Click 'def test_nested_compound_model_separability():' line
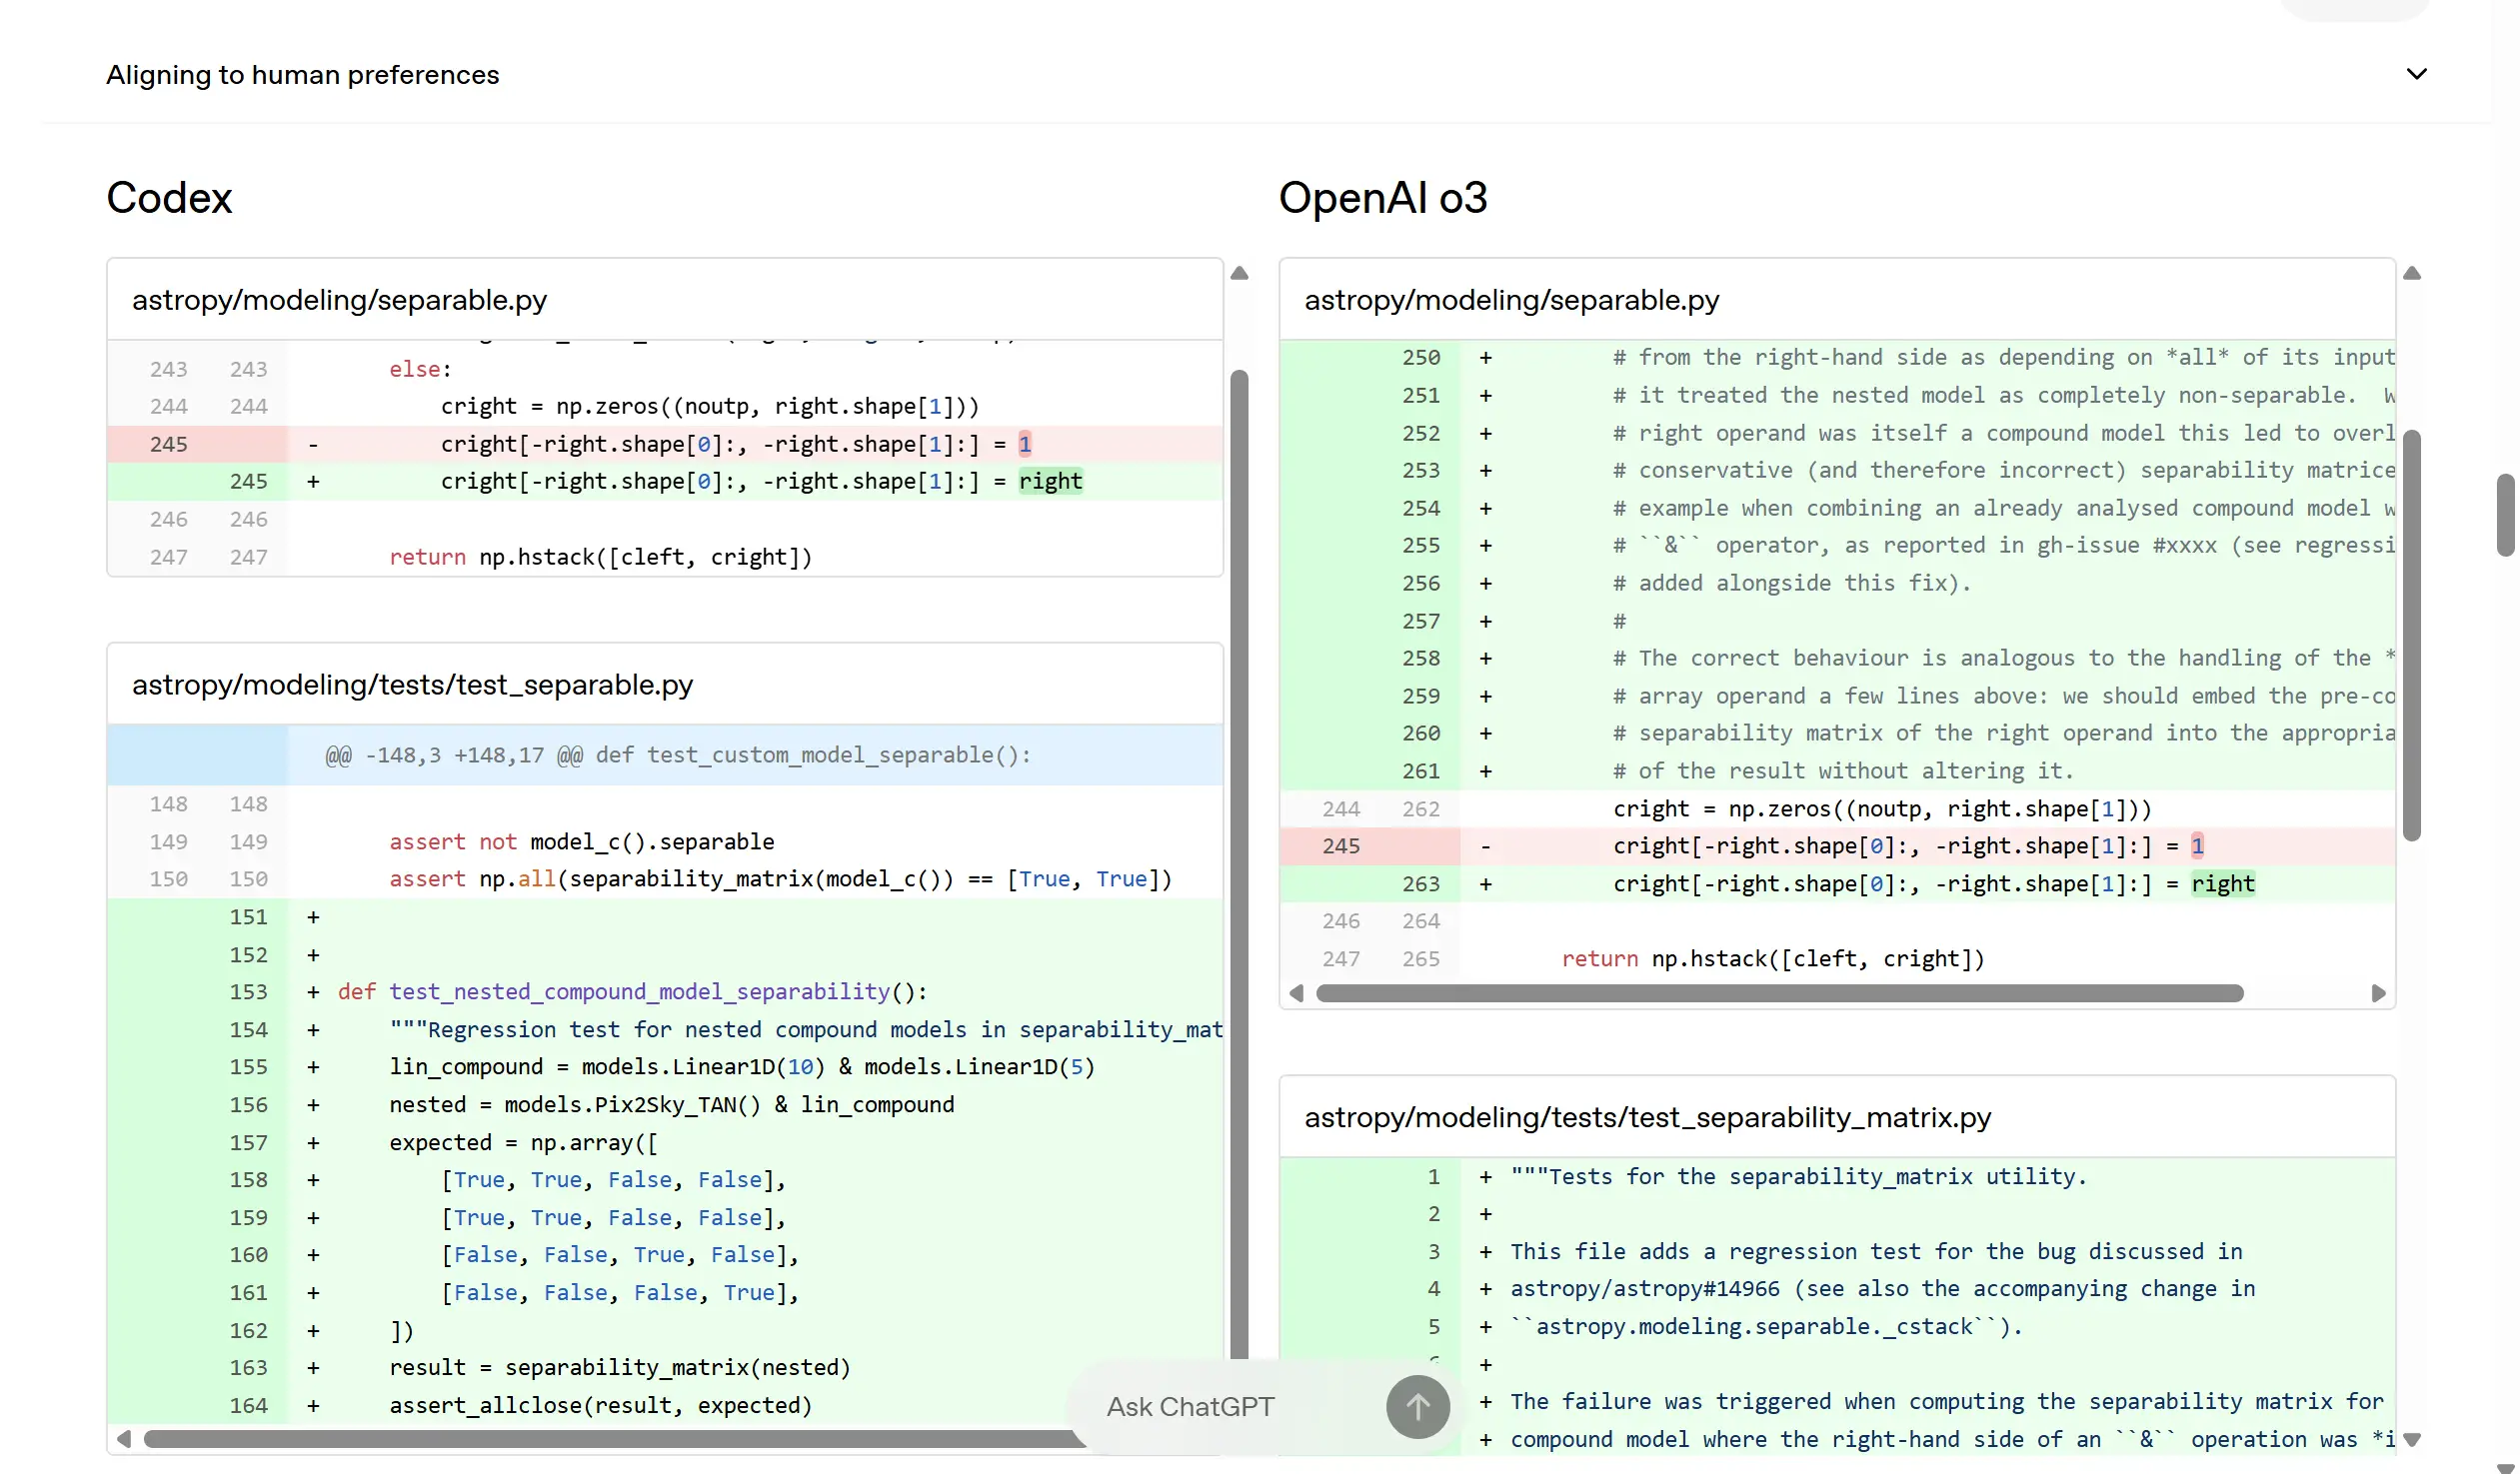Image resolution: width=2520 pixels, height=1474 pixels. coord(665,992)
